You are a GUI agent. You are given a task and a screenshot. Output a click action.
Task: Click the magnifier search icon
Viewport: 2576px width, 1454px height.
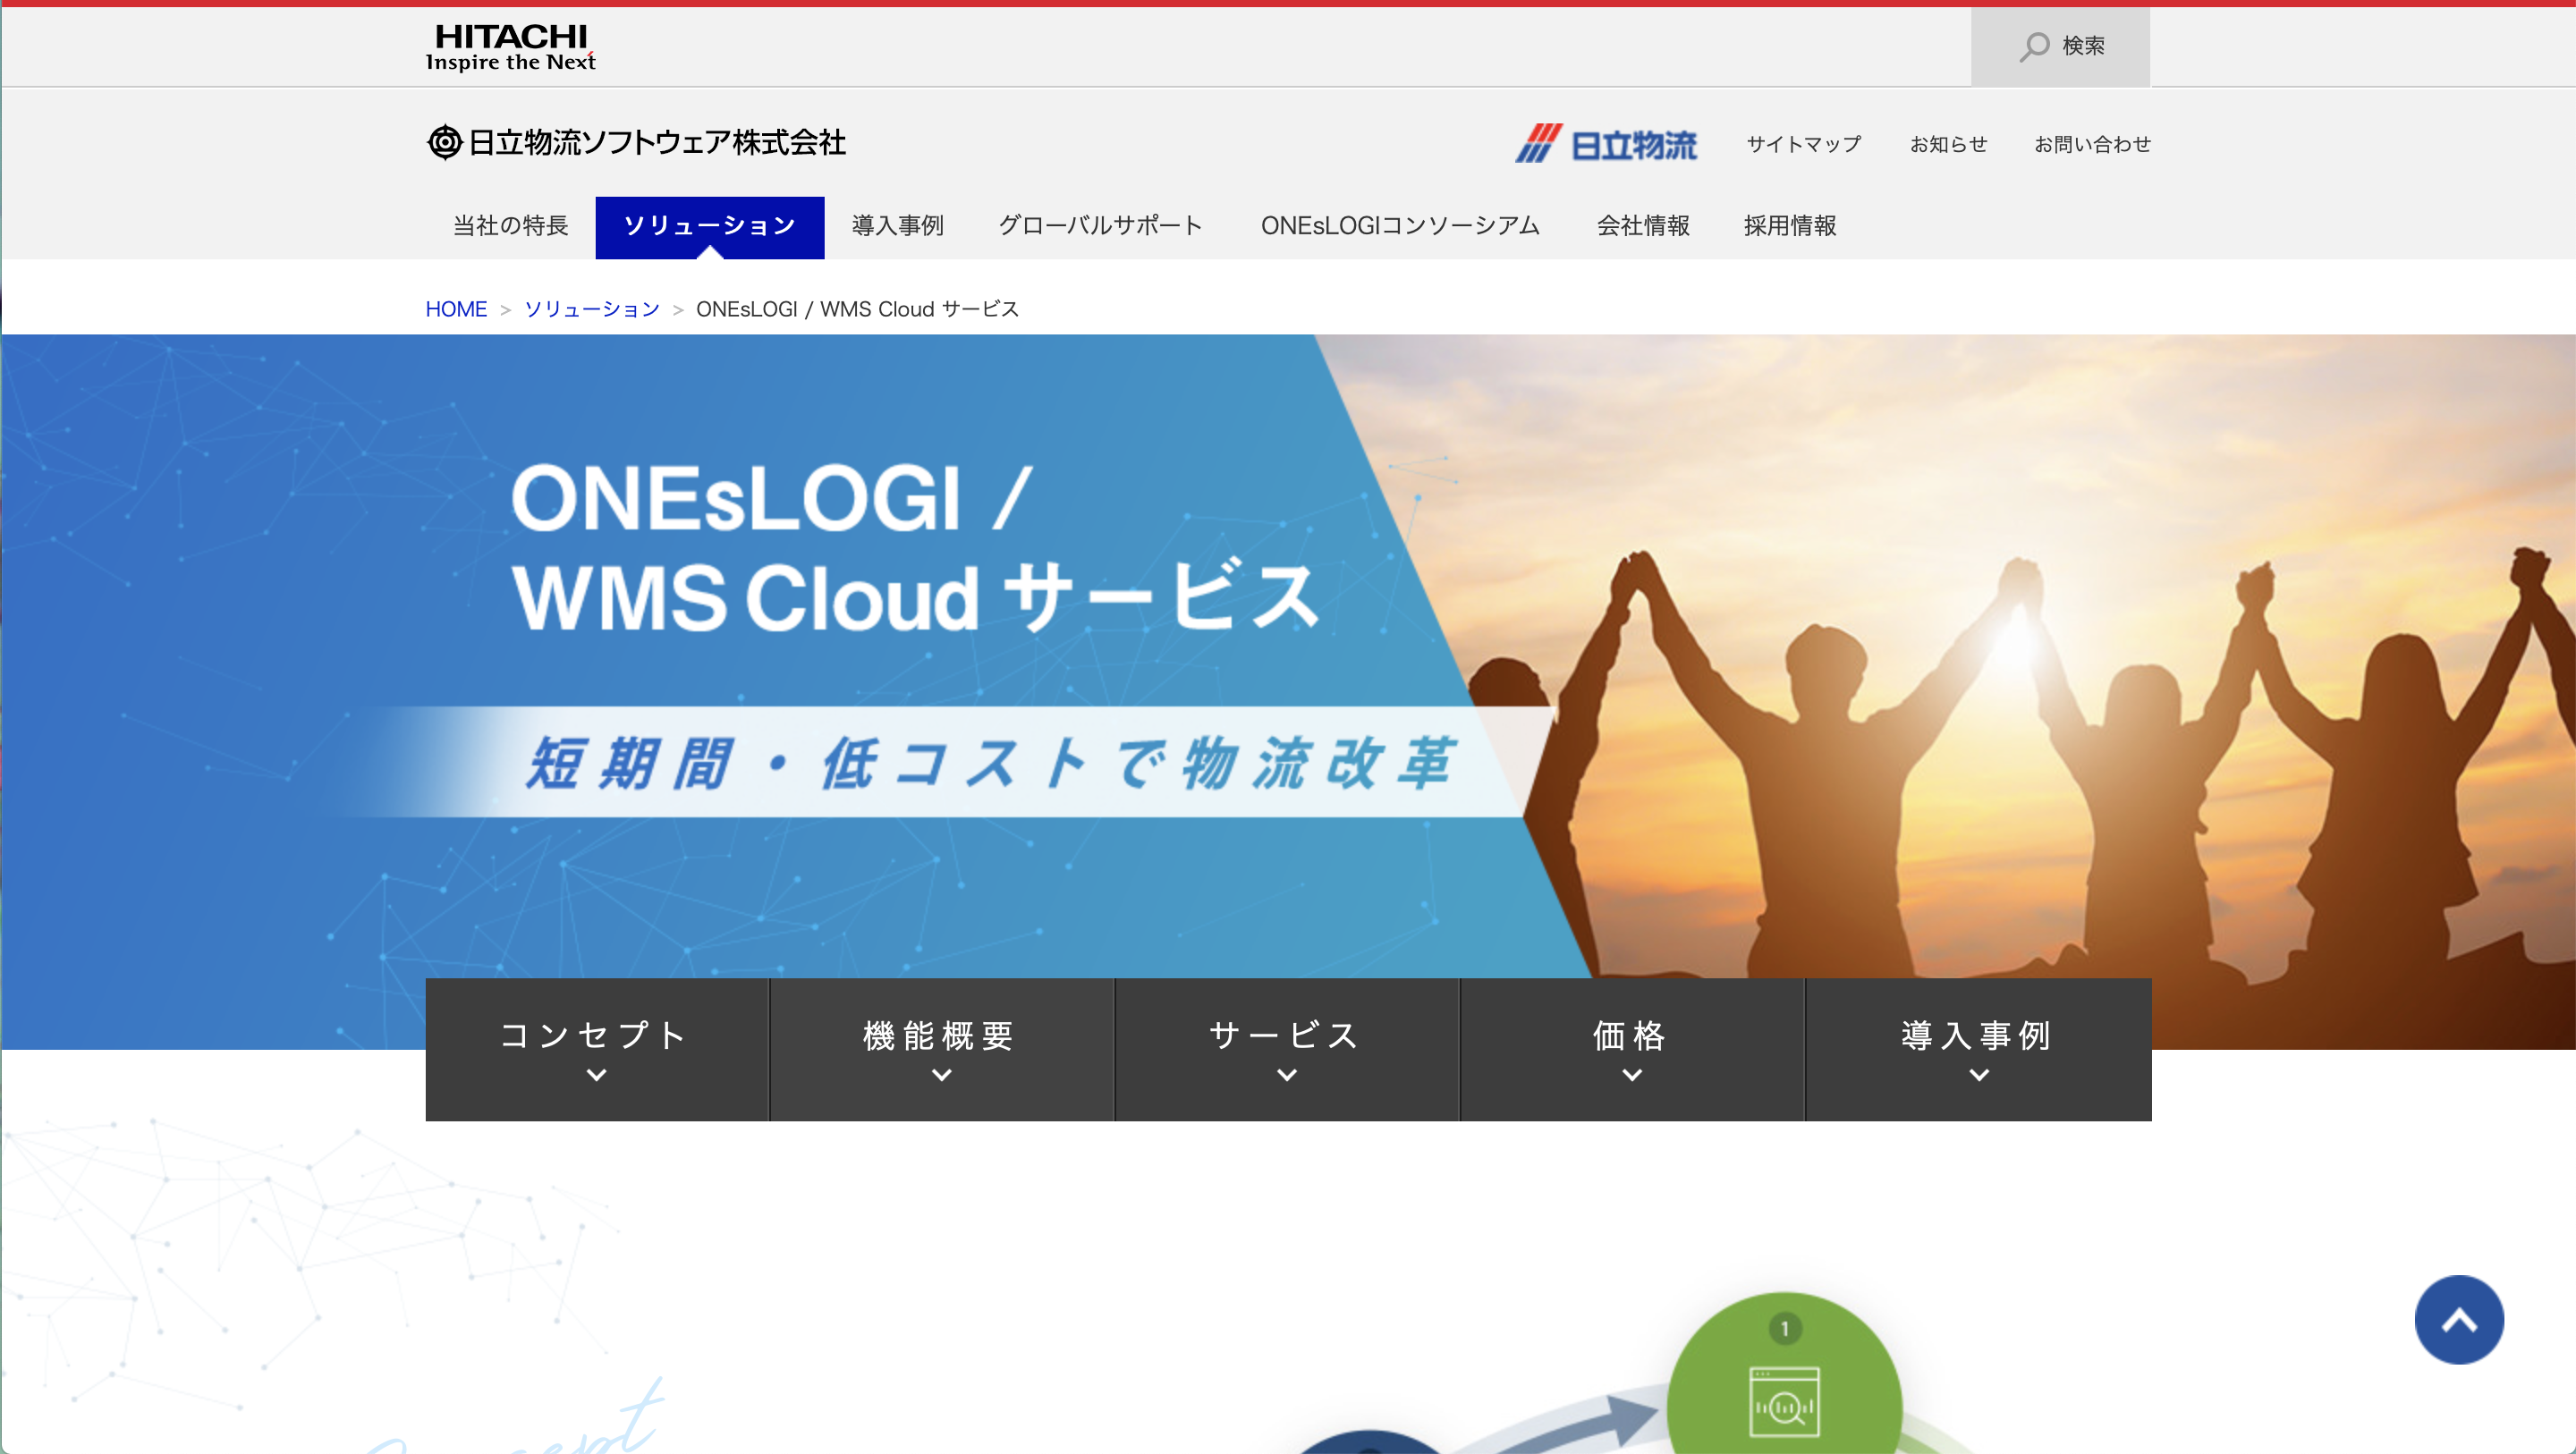point(2033,46)
